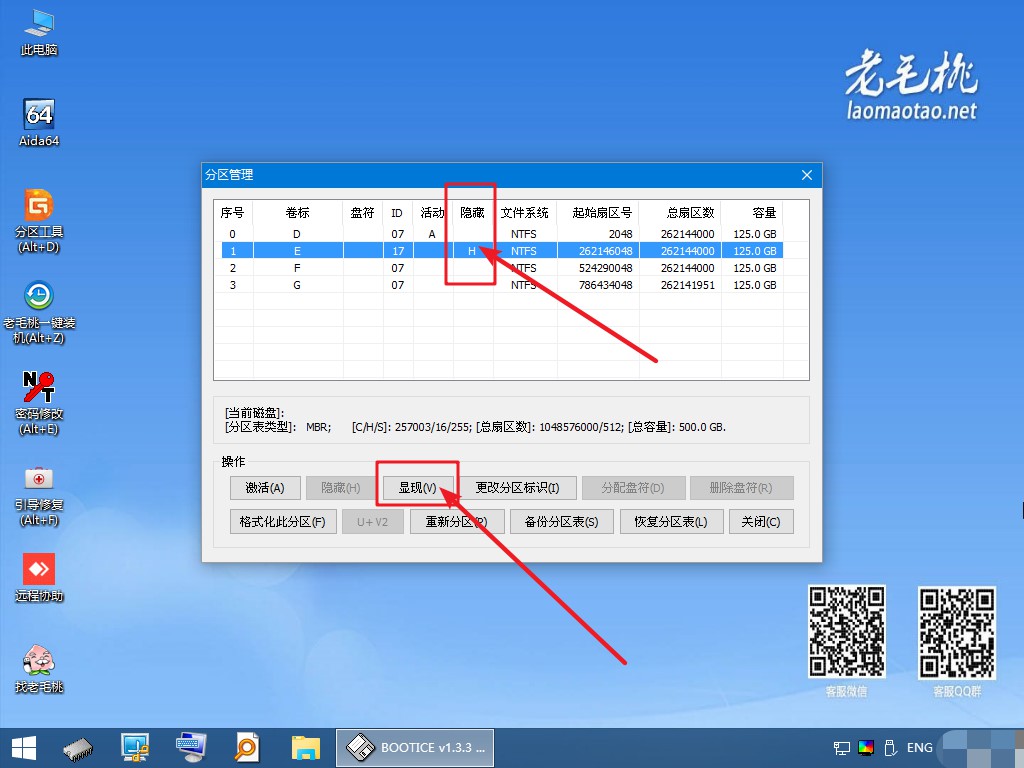The height and width of the screenshot is (768, 1024).
Task: Click the 显现(V) button
Action: point(417,488)
